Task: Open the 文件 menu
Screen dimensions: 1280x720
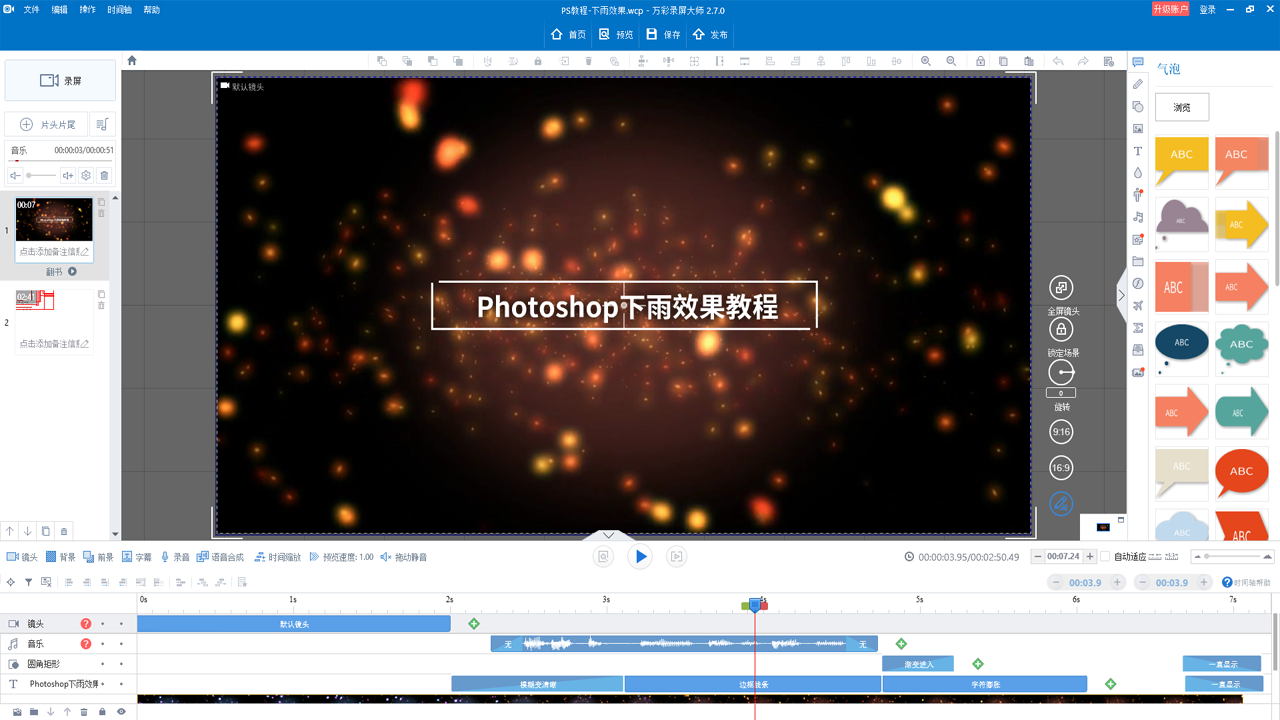Action: tap(31, 10)
